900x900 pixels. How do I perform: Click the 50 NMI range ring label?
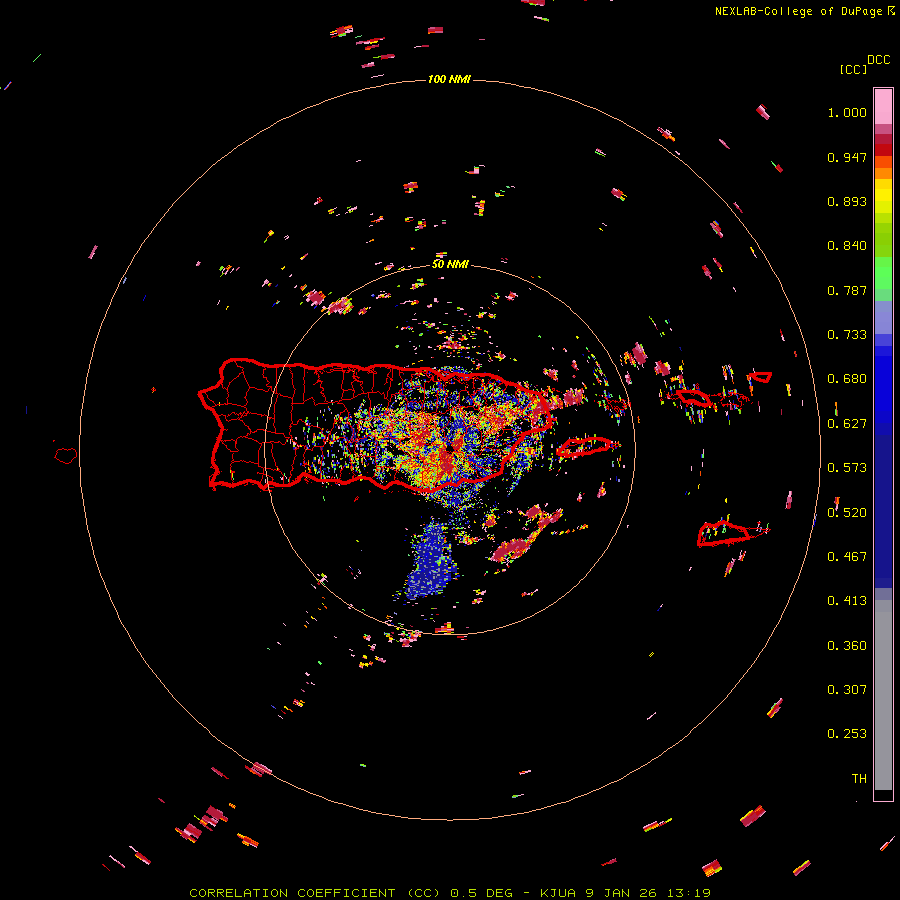pyautogui.click(x=450, y=264)
